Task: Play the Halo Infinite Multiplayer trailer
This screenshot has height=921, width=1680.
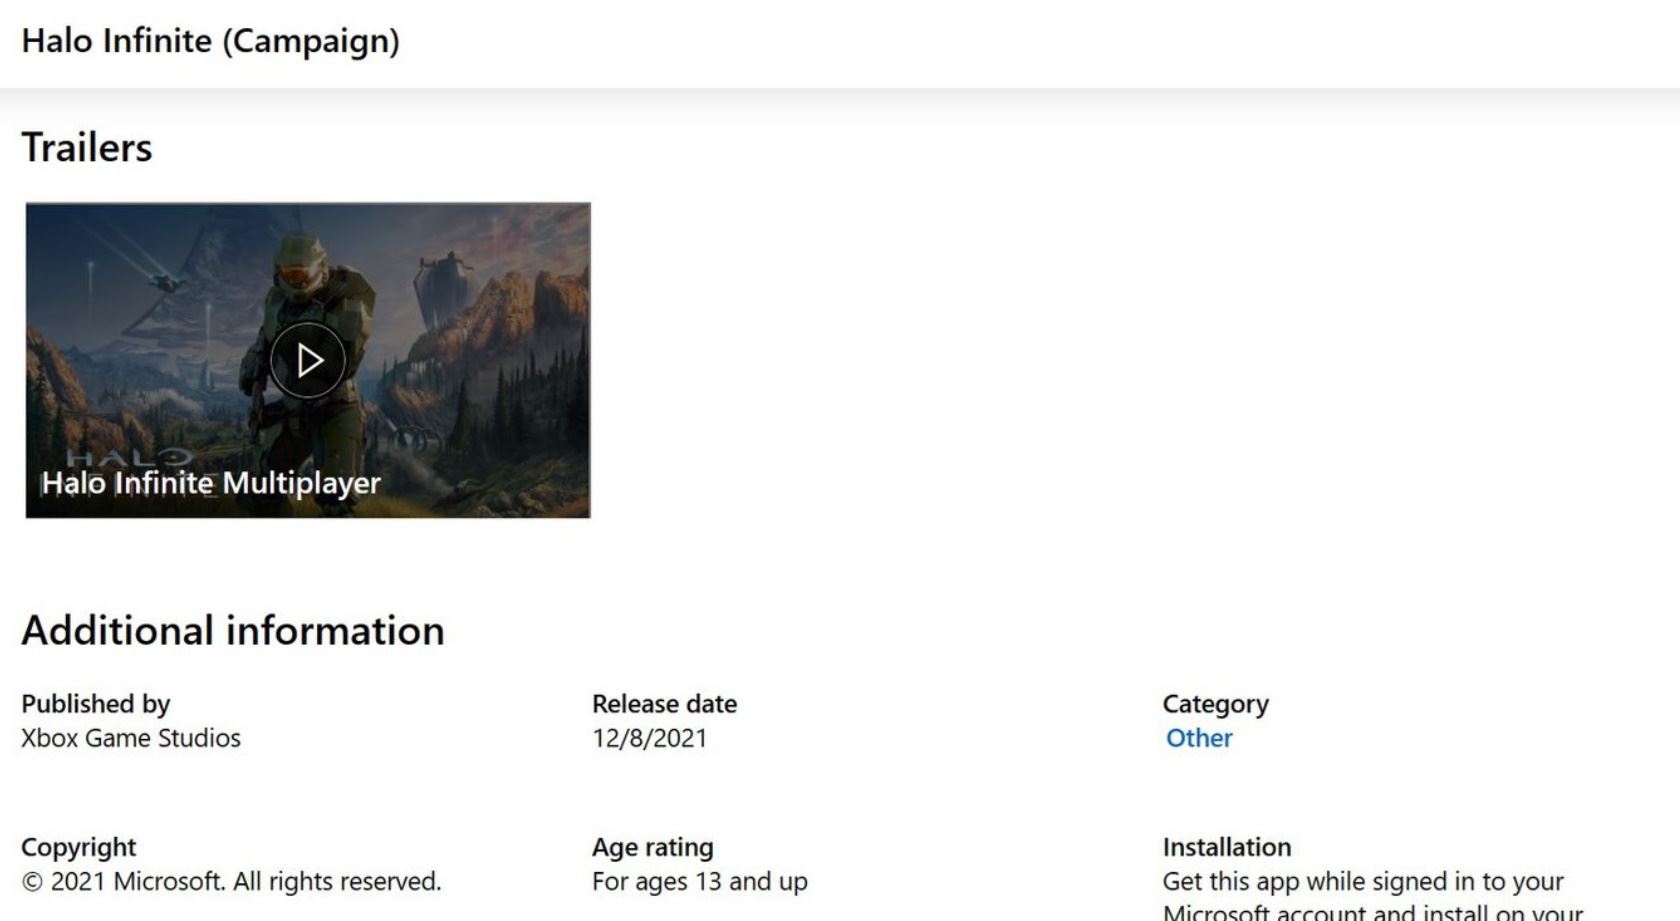Action: (x=308, y=360)
